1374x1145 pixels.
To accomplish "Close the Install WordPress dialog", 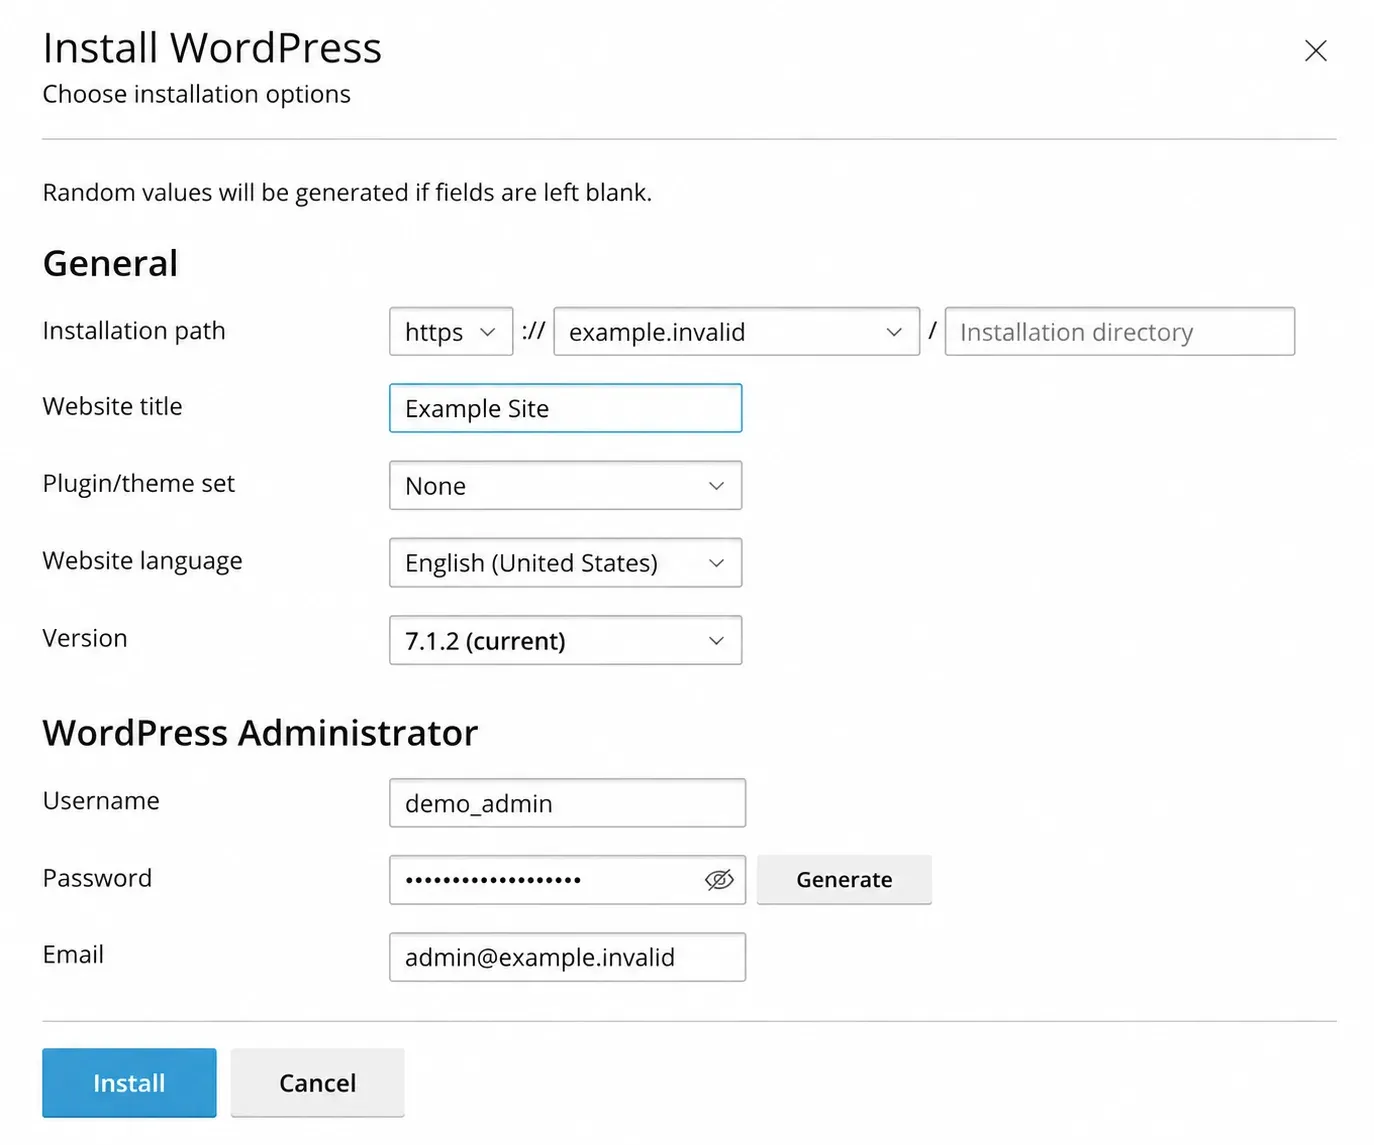I will (1315, 51).
